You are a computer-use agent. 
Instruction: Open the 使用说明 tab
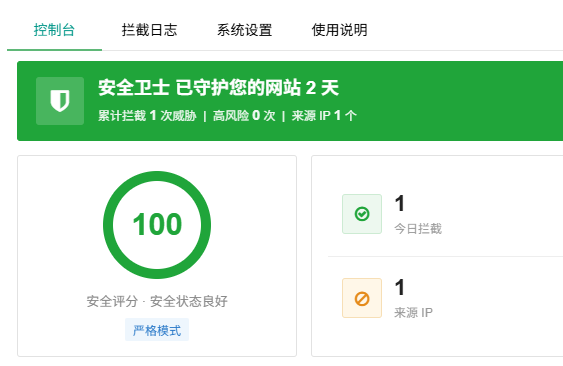339,30
